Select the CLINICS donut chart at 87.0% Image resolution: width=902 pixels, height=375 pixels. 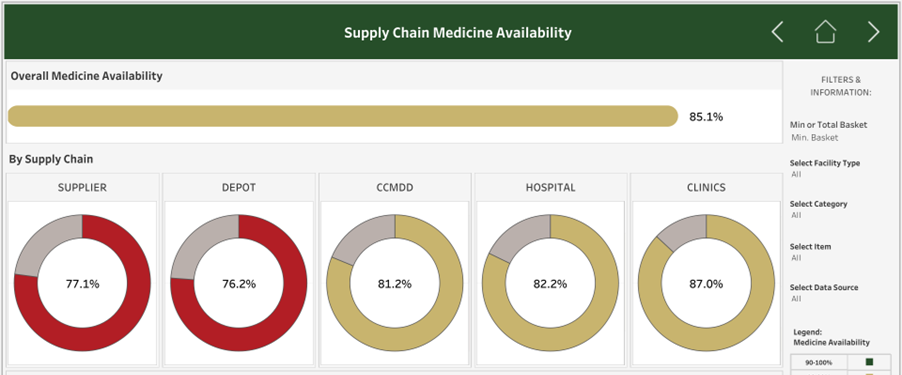[x=706, y=283]
